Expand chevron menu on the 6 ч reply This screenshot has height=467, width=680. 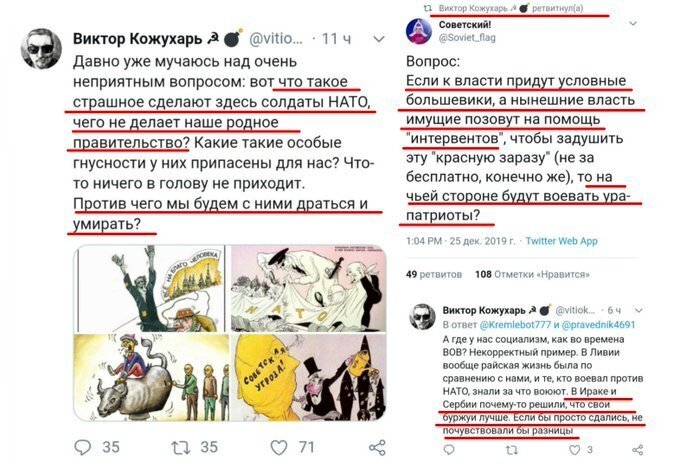(x=638, y=310)
